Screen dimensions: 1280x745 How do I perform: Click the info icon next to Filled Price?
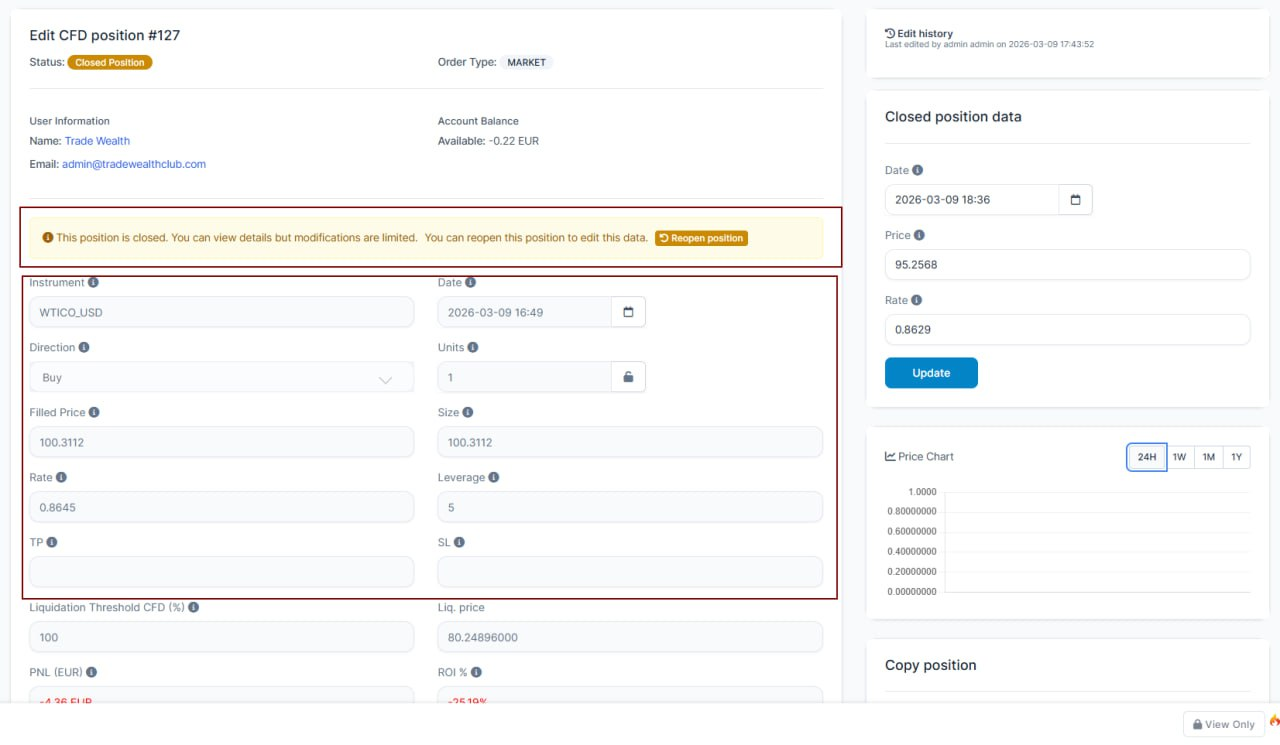point(94,413)
